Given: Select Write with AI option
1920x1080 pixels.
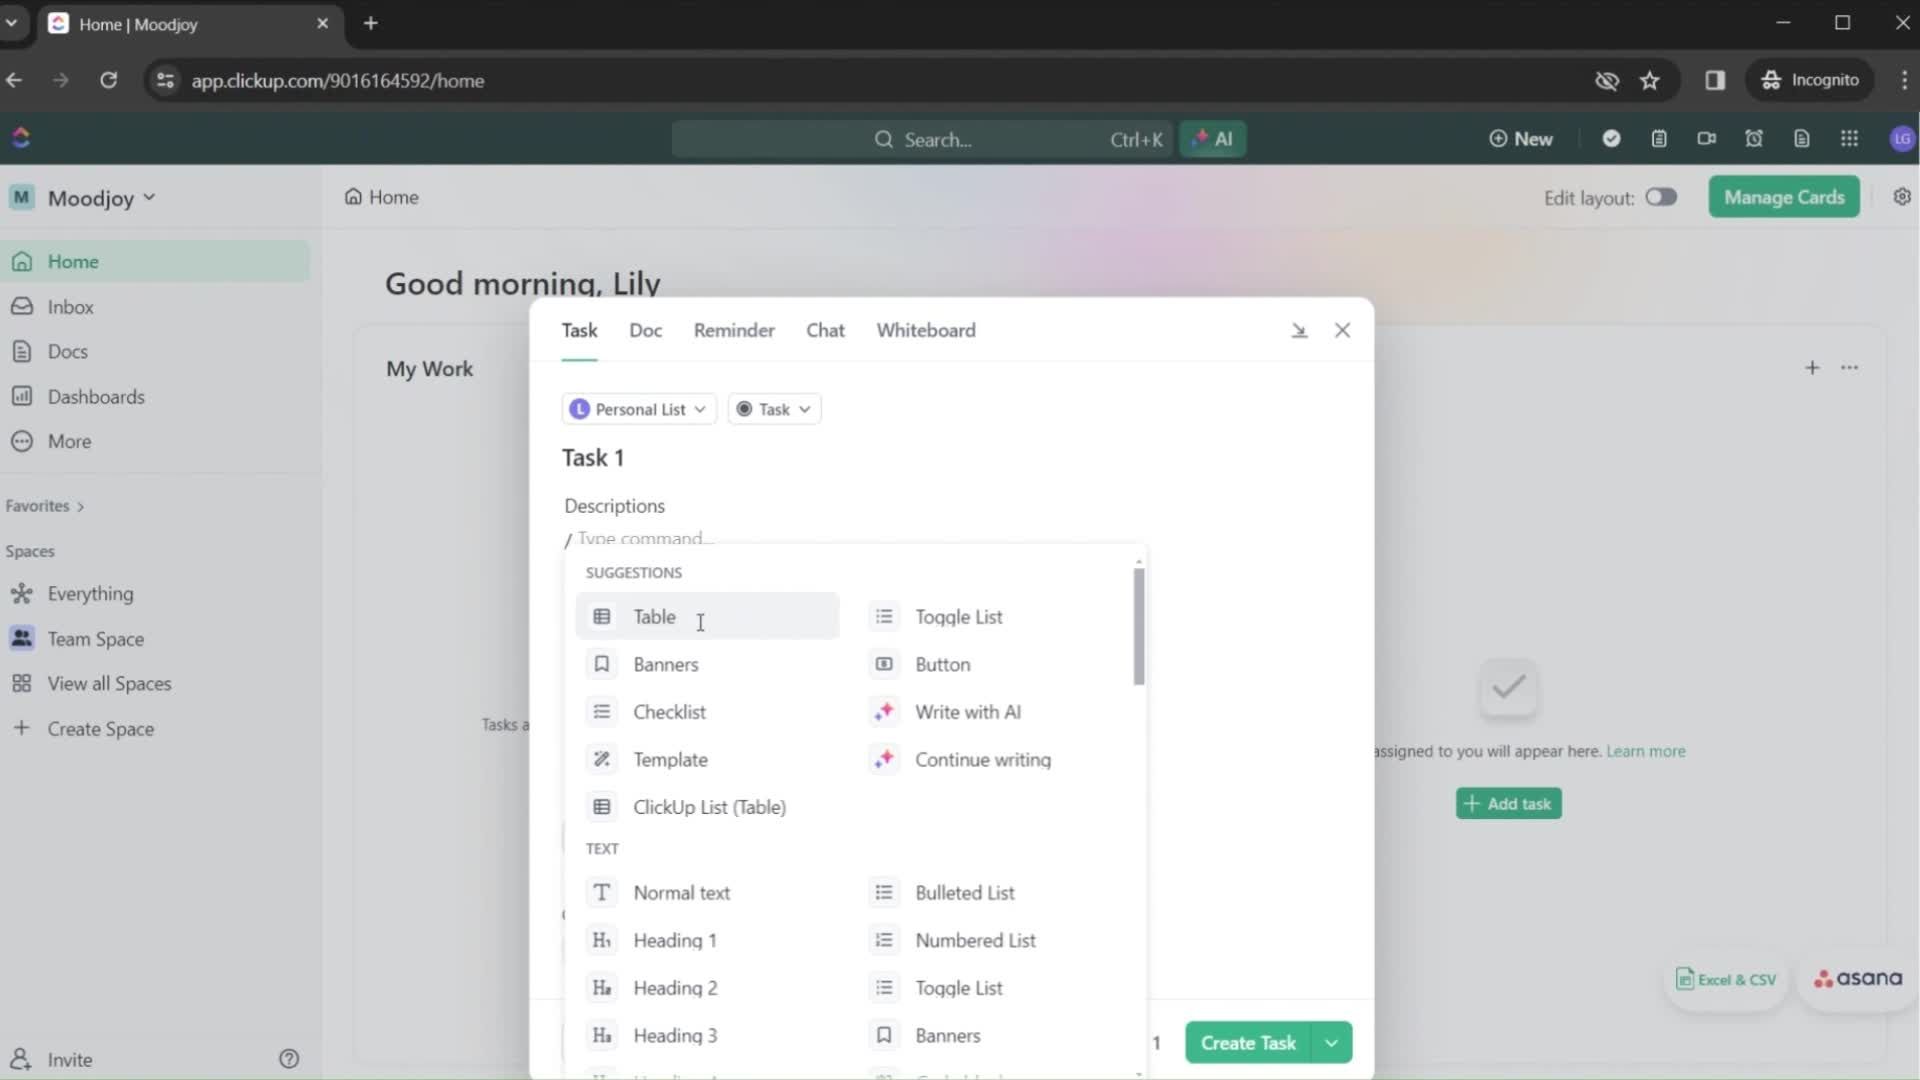Looking at the screenshot, I should click(969, 711).
